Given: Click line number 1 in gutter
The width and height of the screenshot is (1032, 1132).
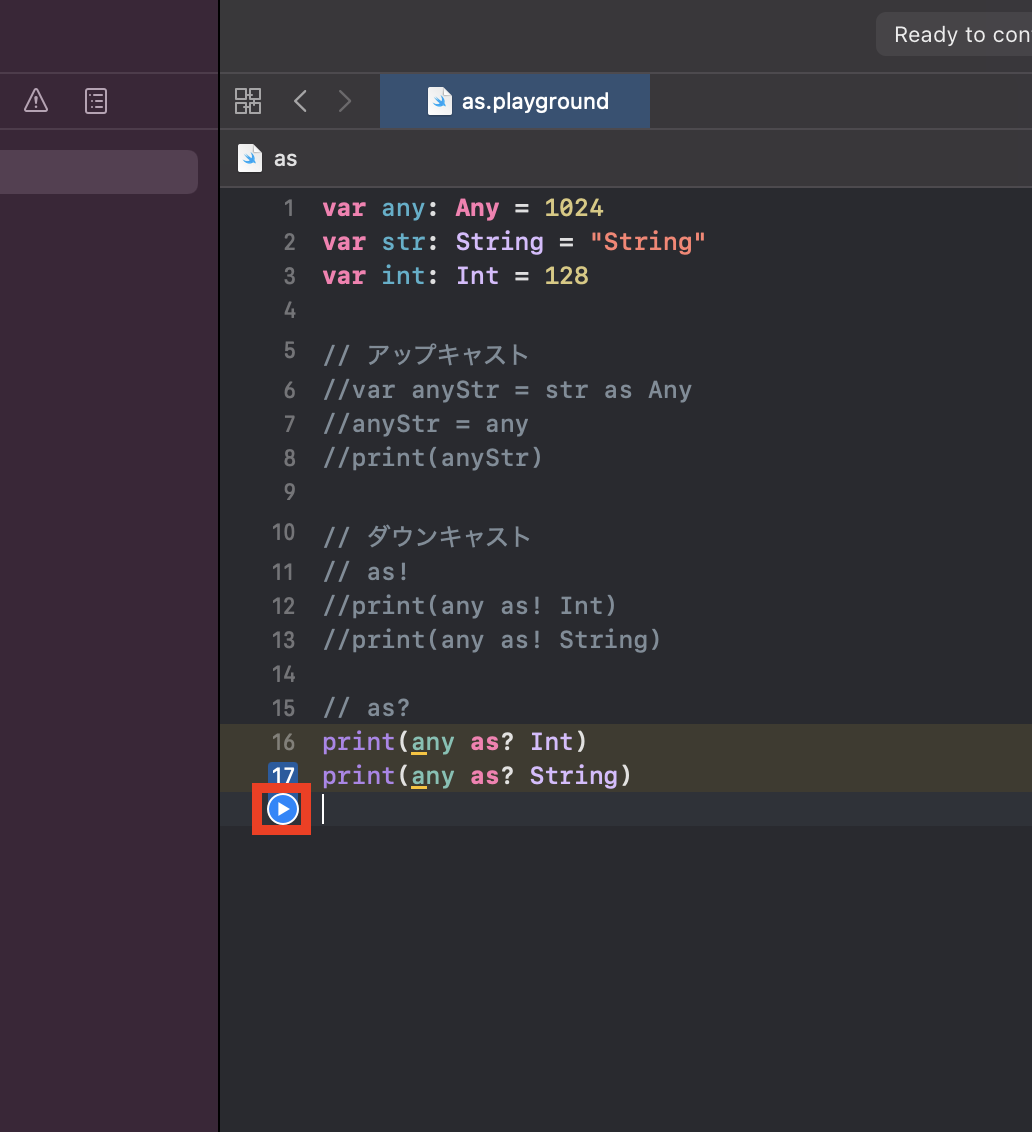Looking at the screenshot, I should (x=289, y=208).
